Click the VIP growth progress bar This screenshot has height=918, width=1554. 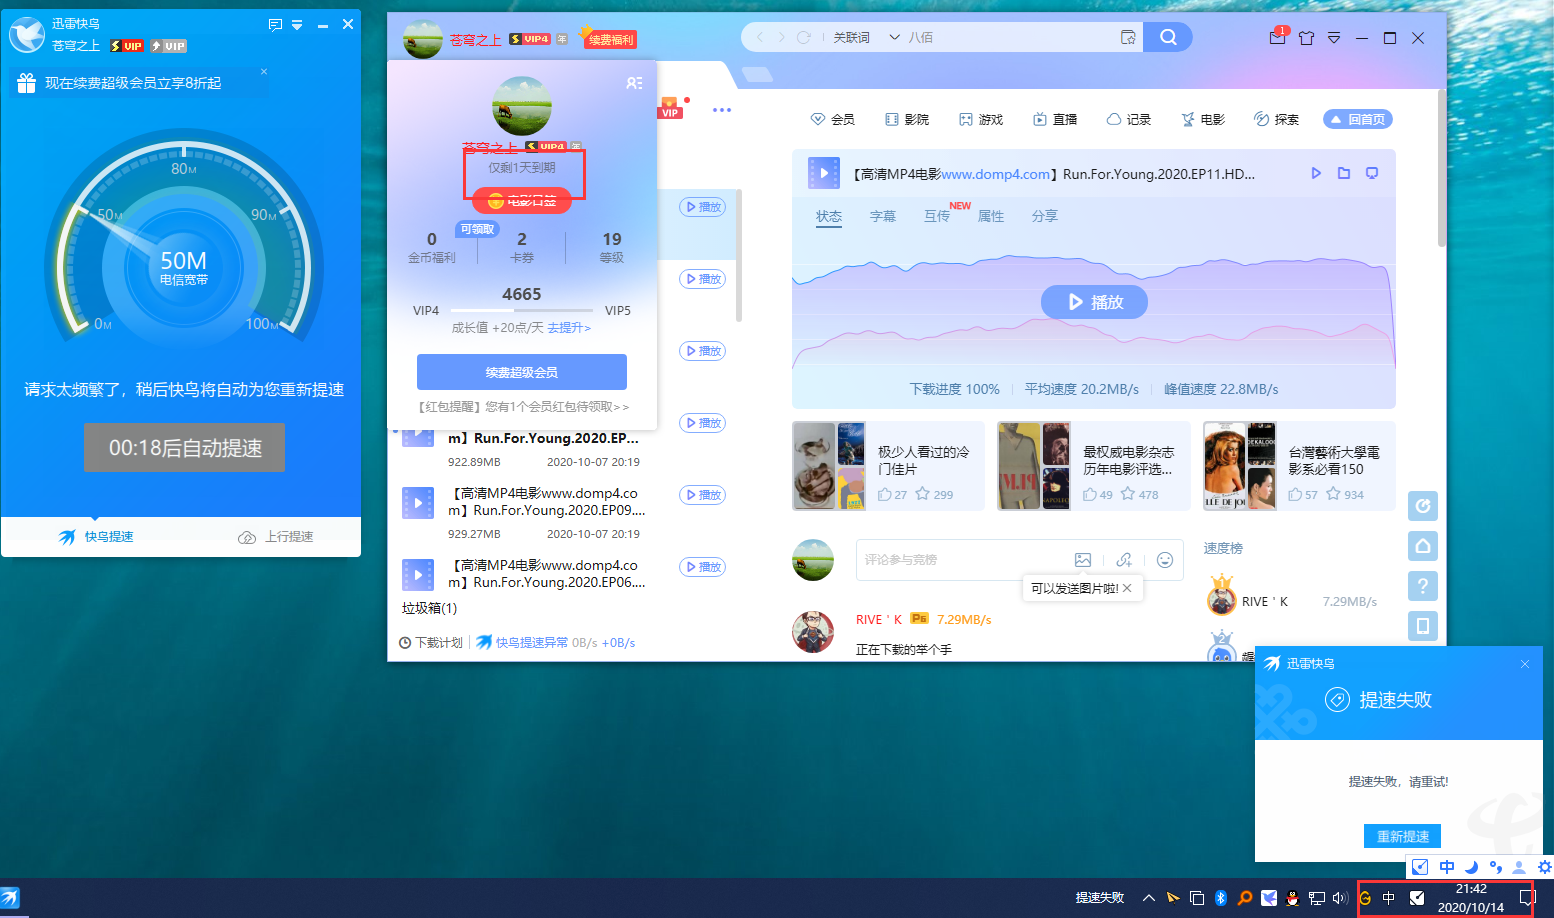coord(521,311)
